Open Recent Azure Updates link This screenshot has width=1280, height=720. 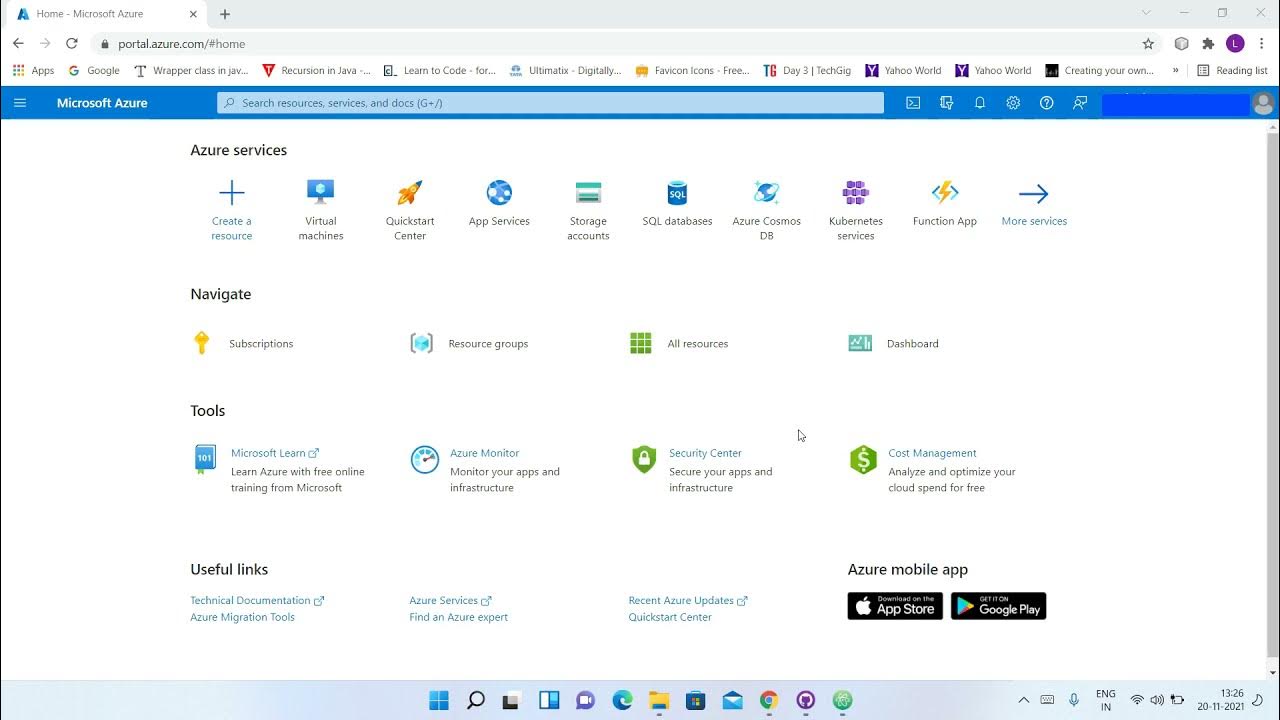(688, 601)
